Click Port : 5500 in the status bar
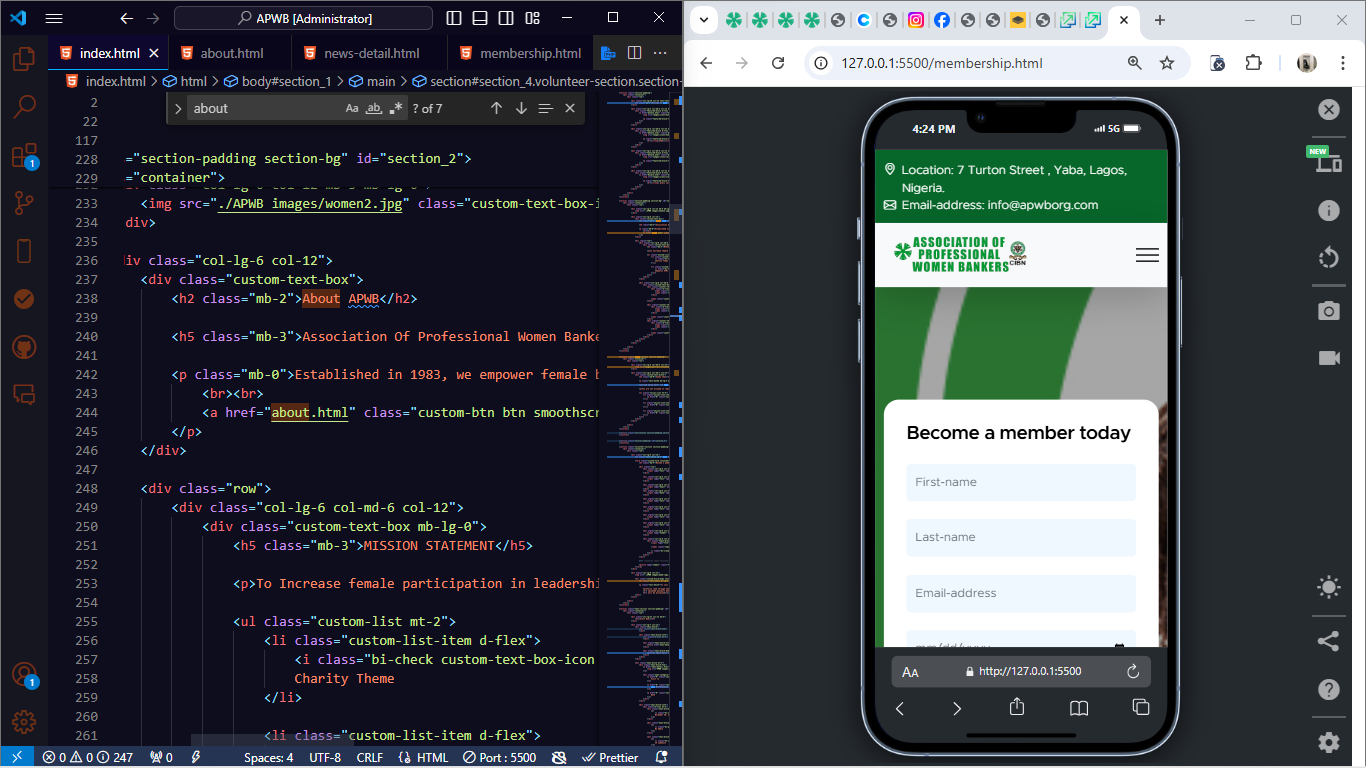Image resolution: width=1366 pixels, height=768 pixels. click(x=499, y=757)
